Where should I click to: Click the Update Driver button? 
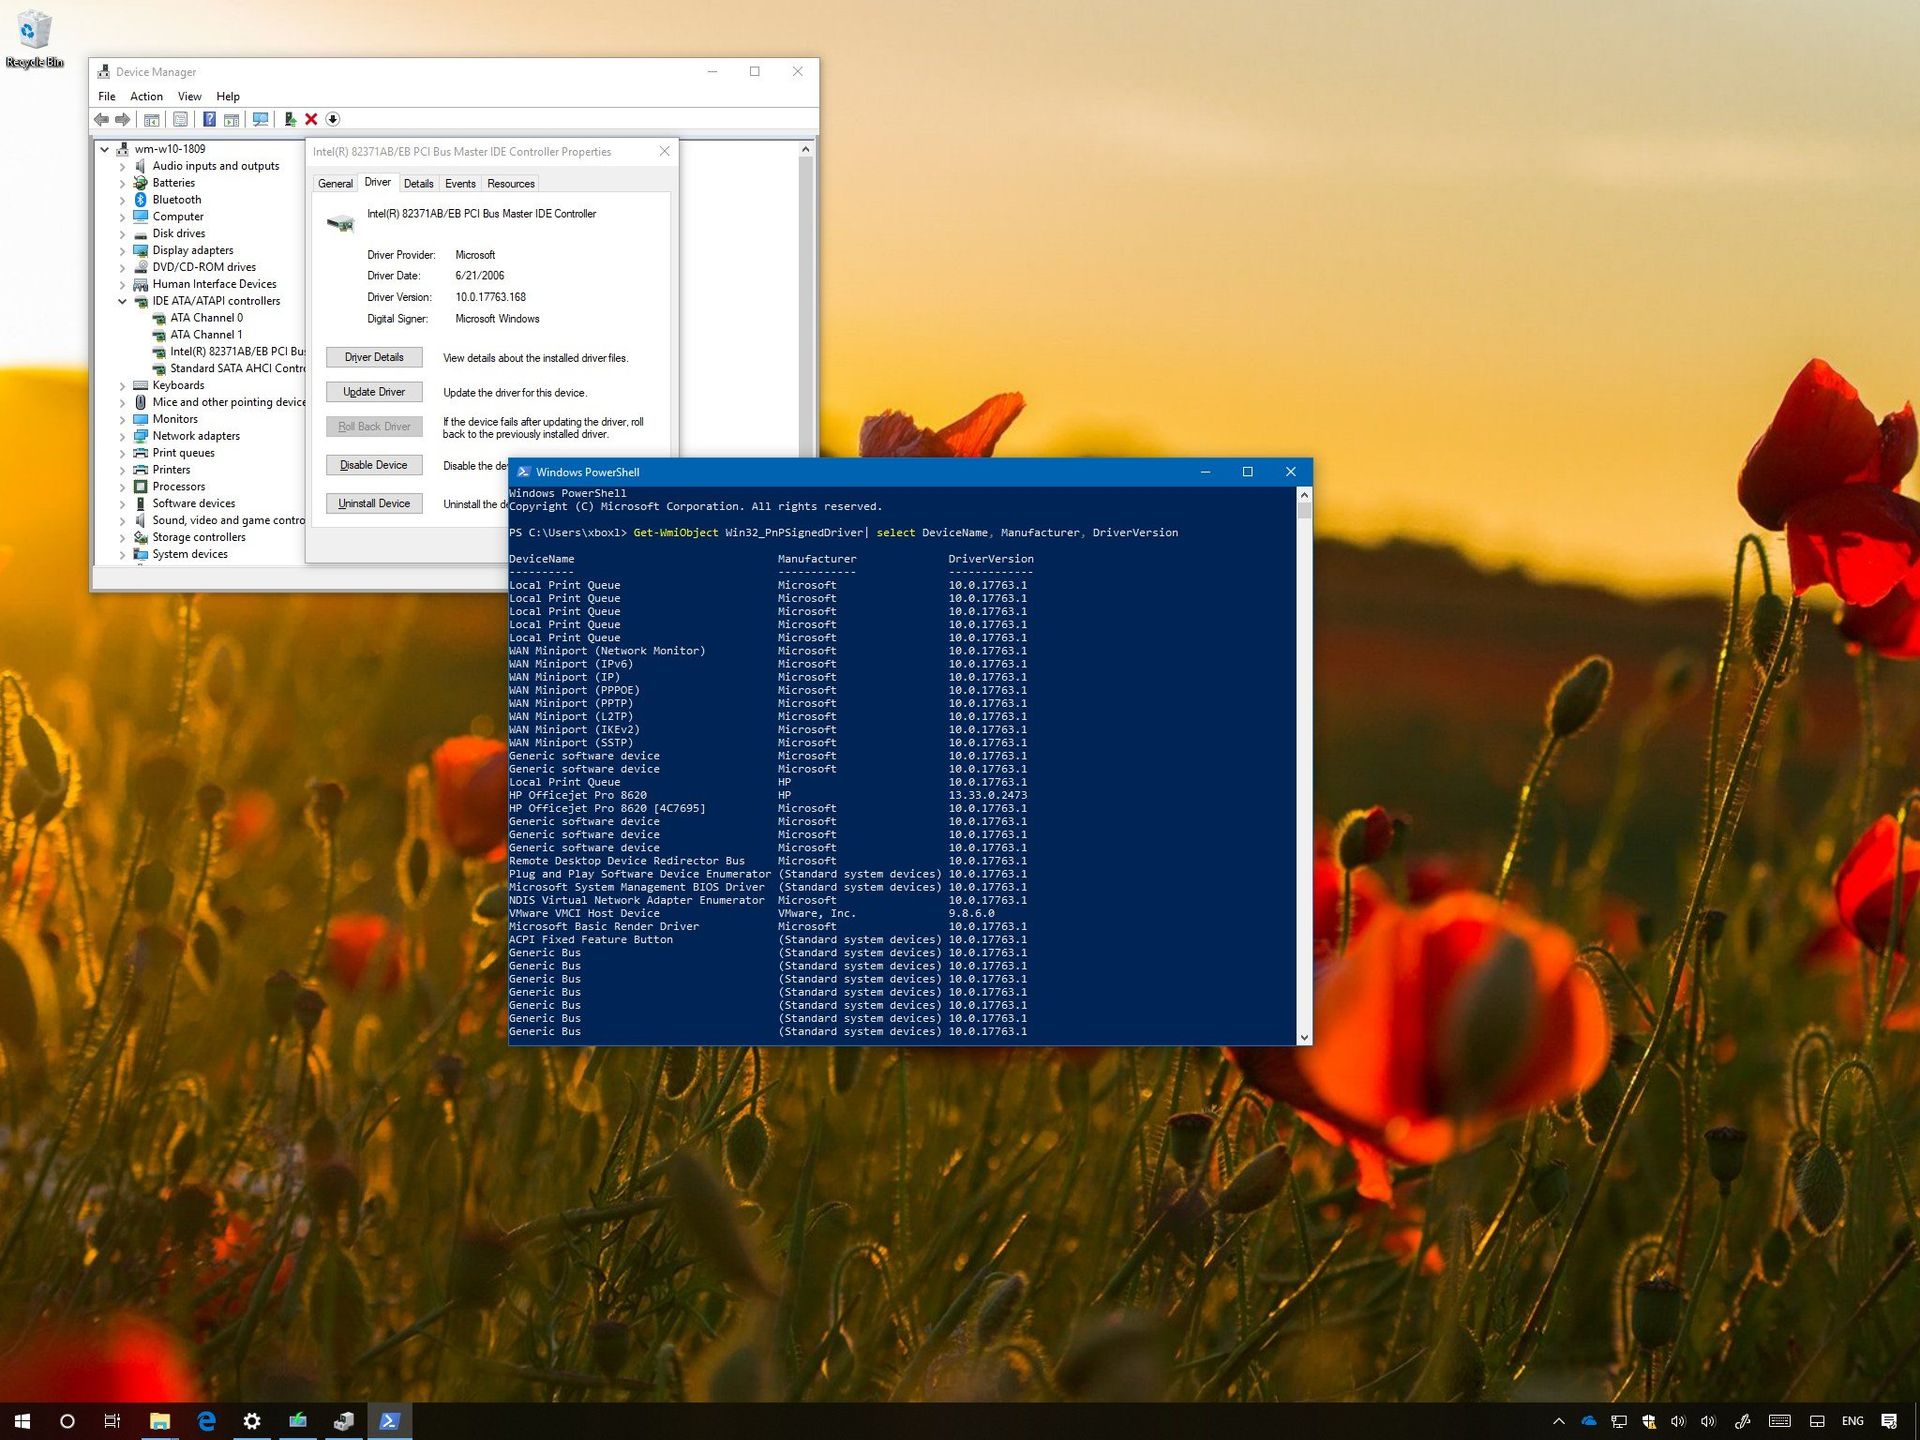click(373, 391)
